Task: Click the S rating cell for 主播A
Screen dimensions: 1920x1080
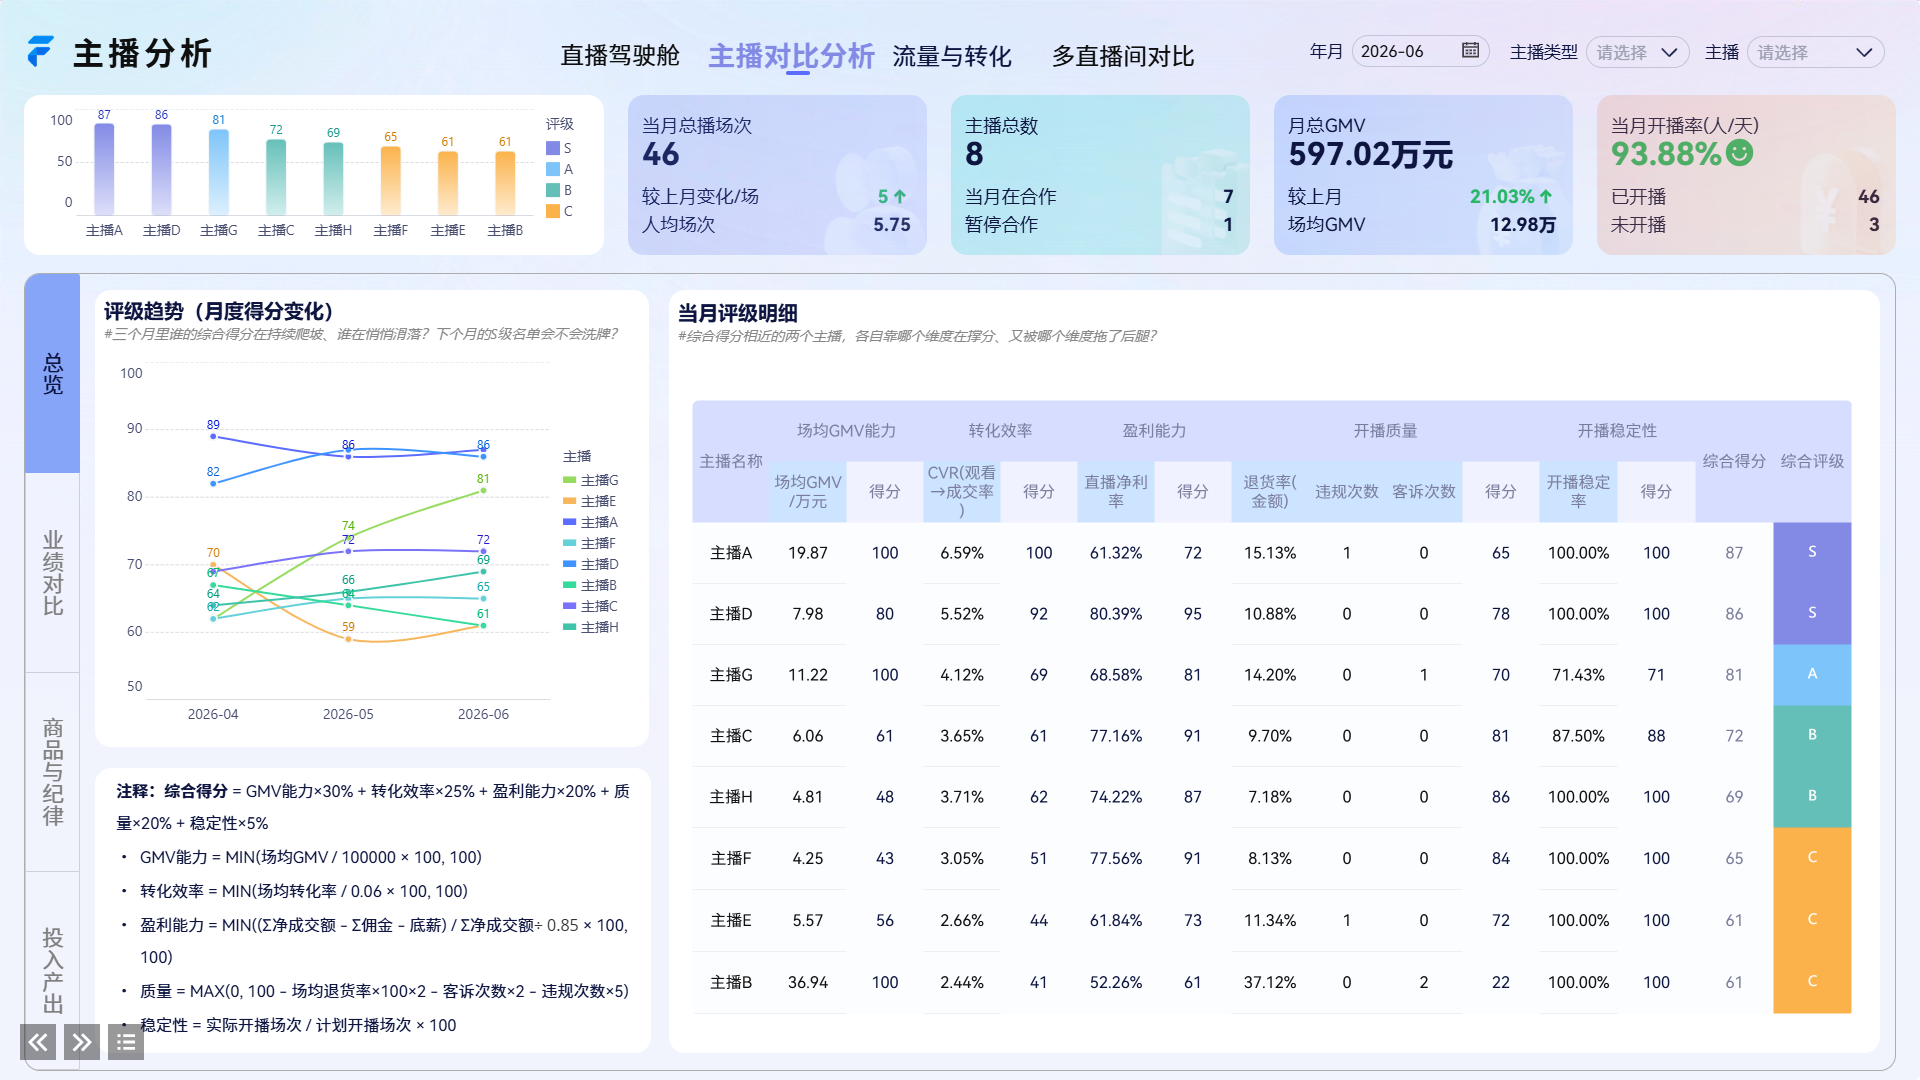Action: [1812, 552]
